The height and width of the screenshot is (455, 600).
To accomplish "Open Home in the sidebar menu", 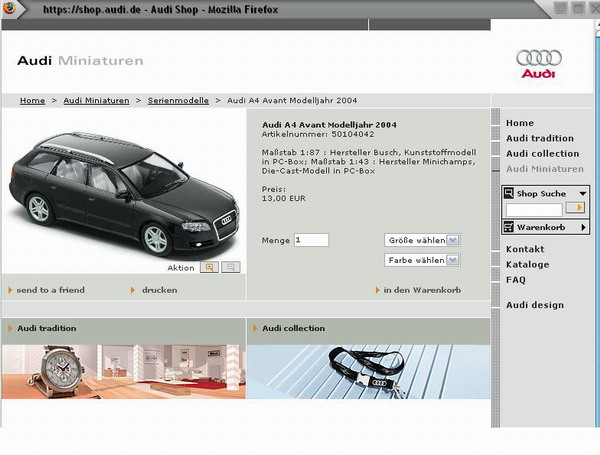I will [x=520, y=123].
